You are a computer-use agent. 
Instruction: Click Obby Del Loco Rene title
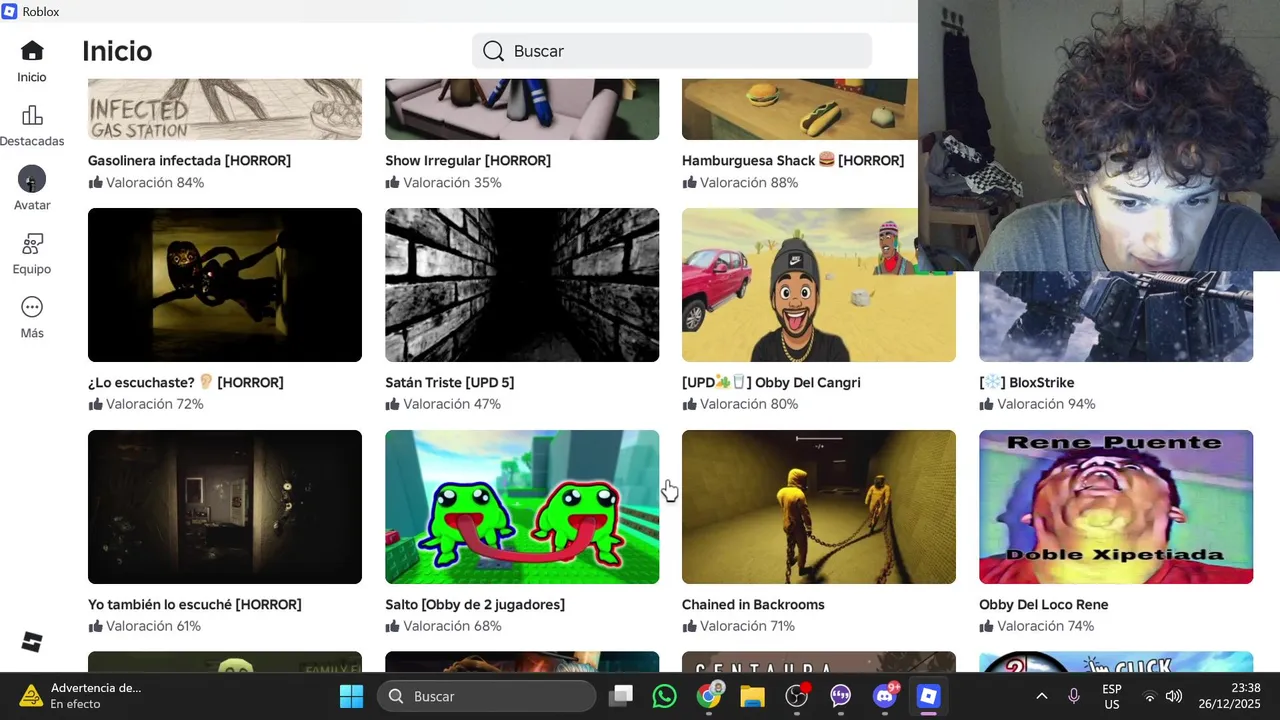[x=1044, y=604]
